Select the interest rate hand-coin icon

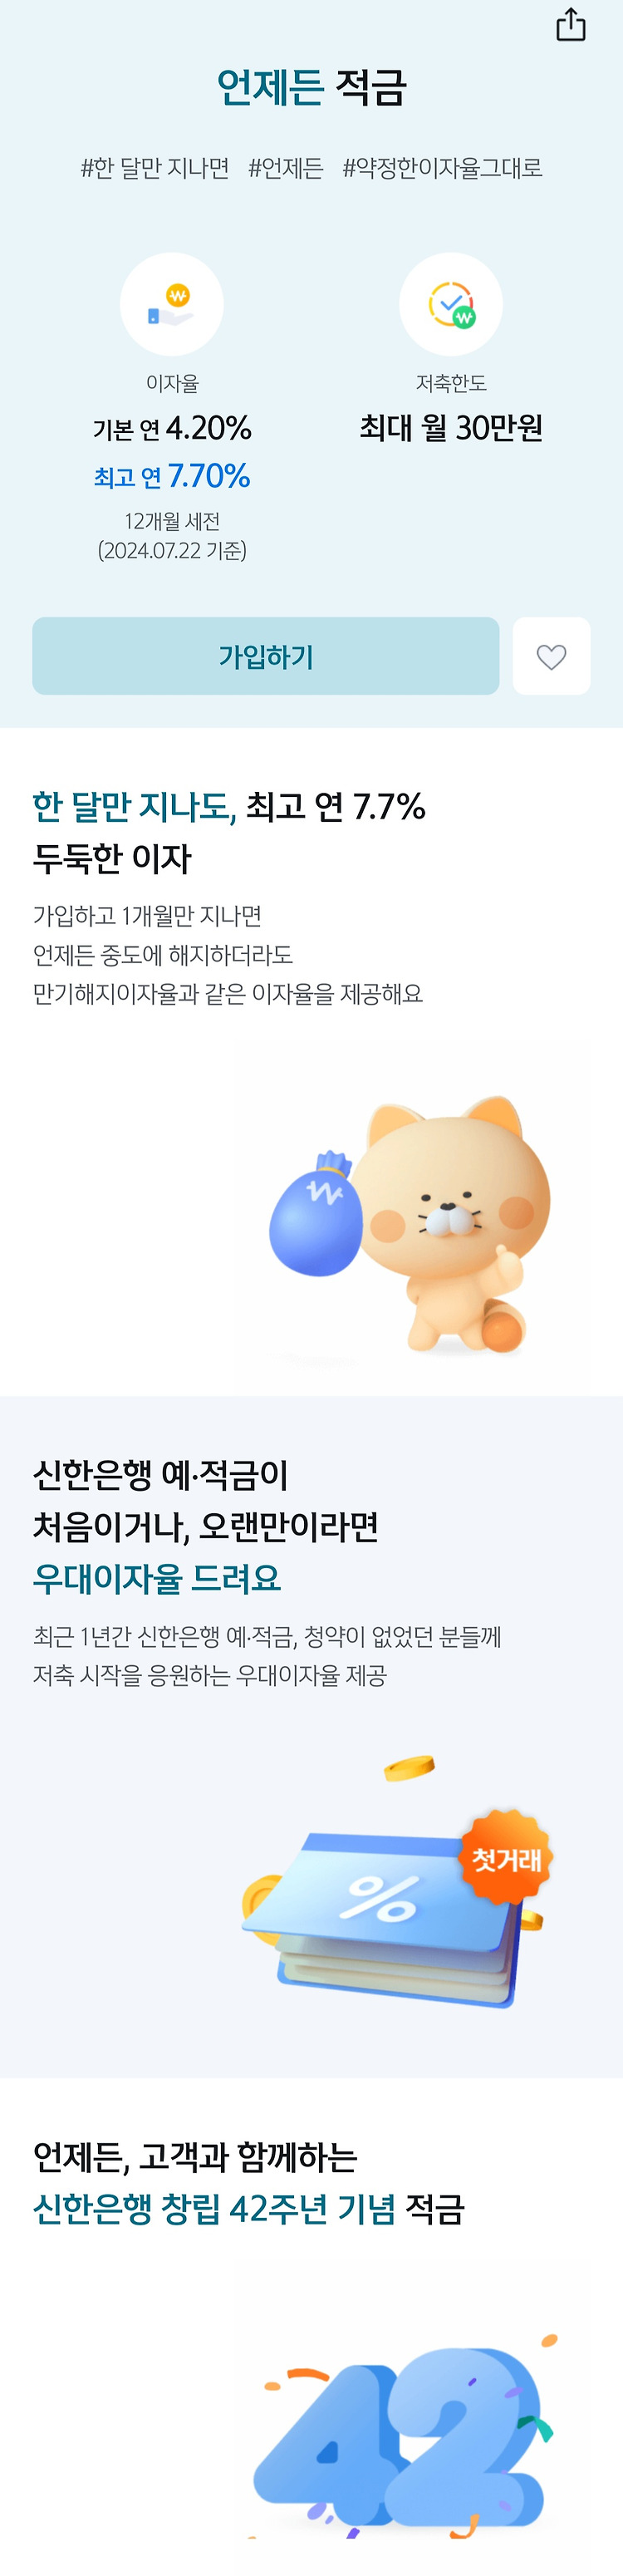[172, 304]
